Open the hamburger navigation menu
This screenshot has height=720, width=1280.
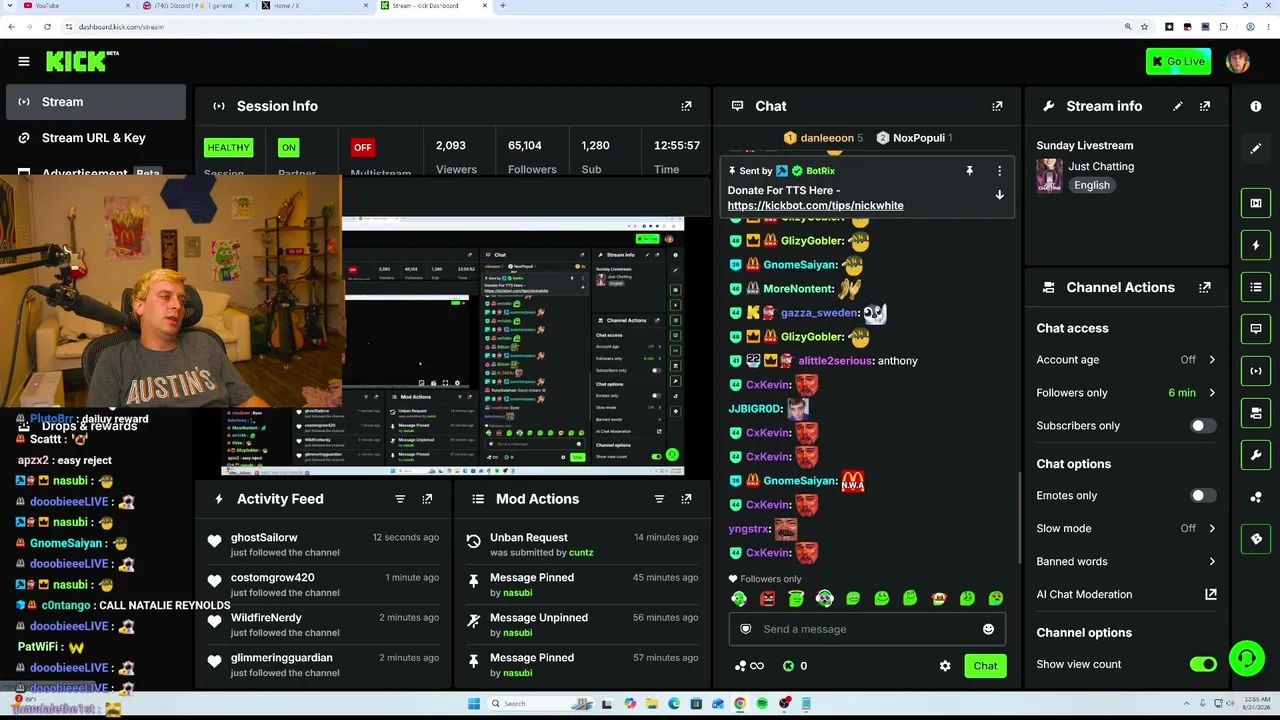(x=24, y=61)
